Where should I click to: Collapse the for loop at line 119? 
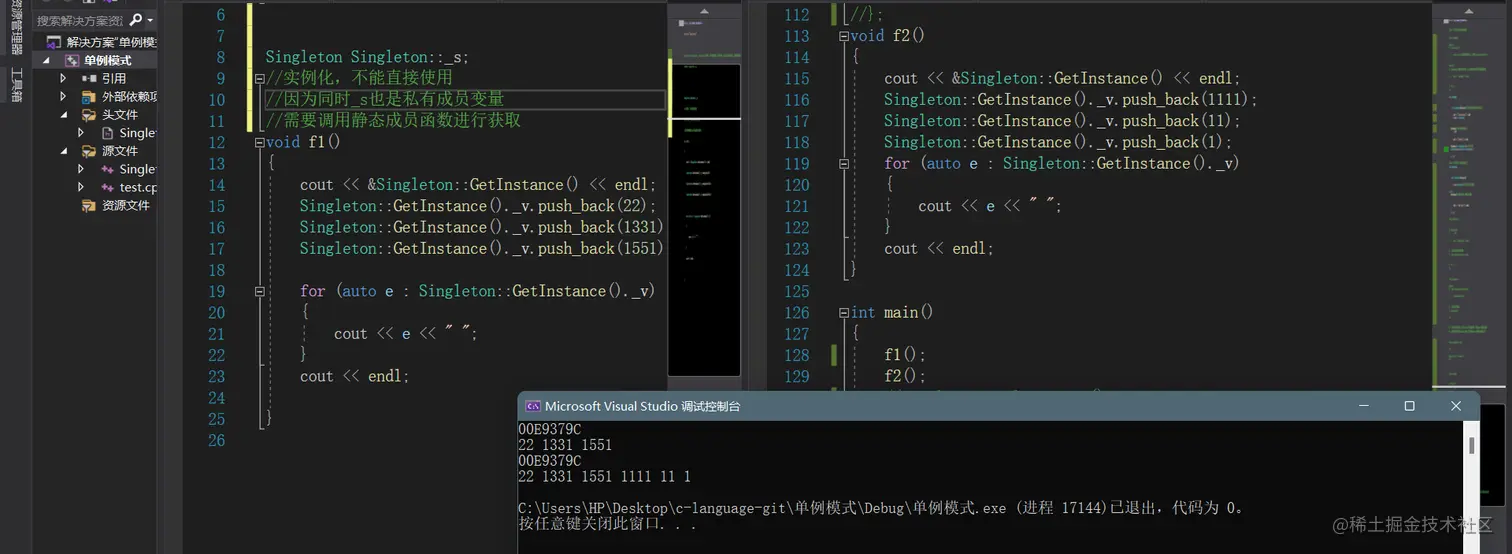click(x=844, y=163)
